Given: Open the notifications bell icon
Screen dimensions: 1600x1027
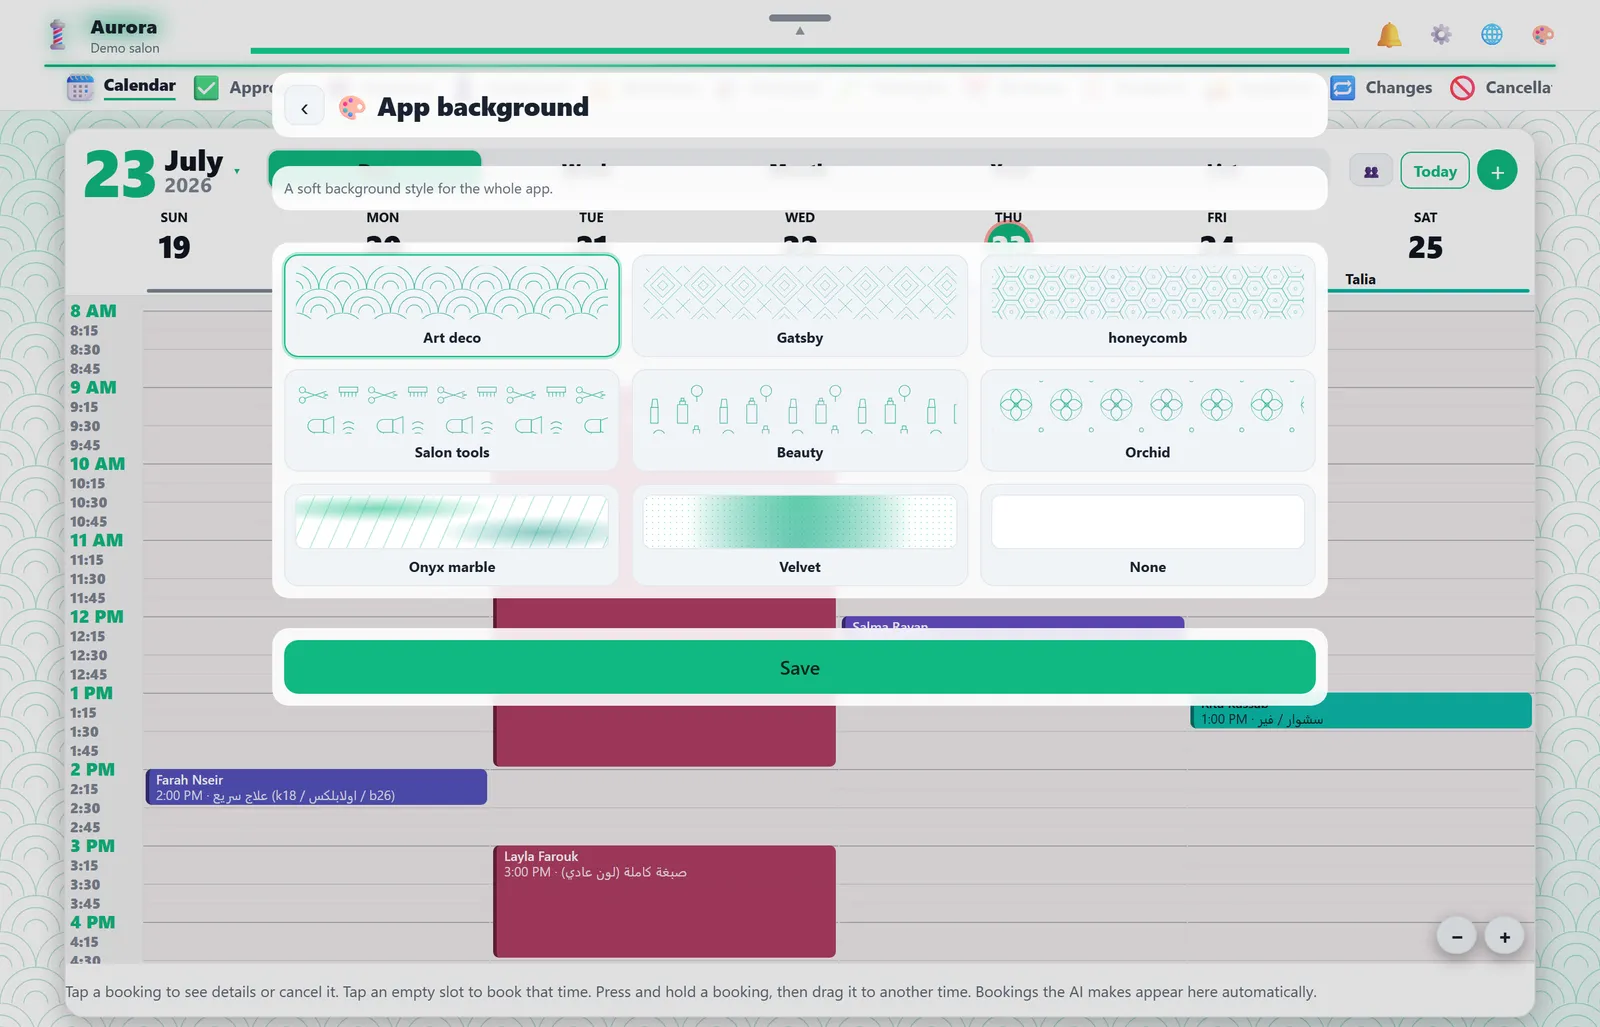Looking at the screenshot, I should pos(1389,35).
